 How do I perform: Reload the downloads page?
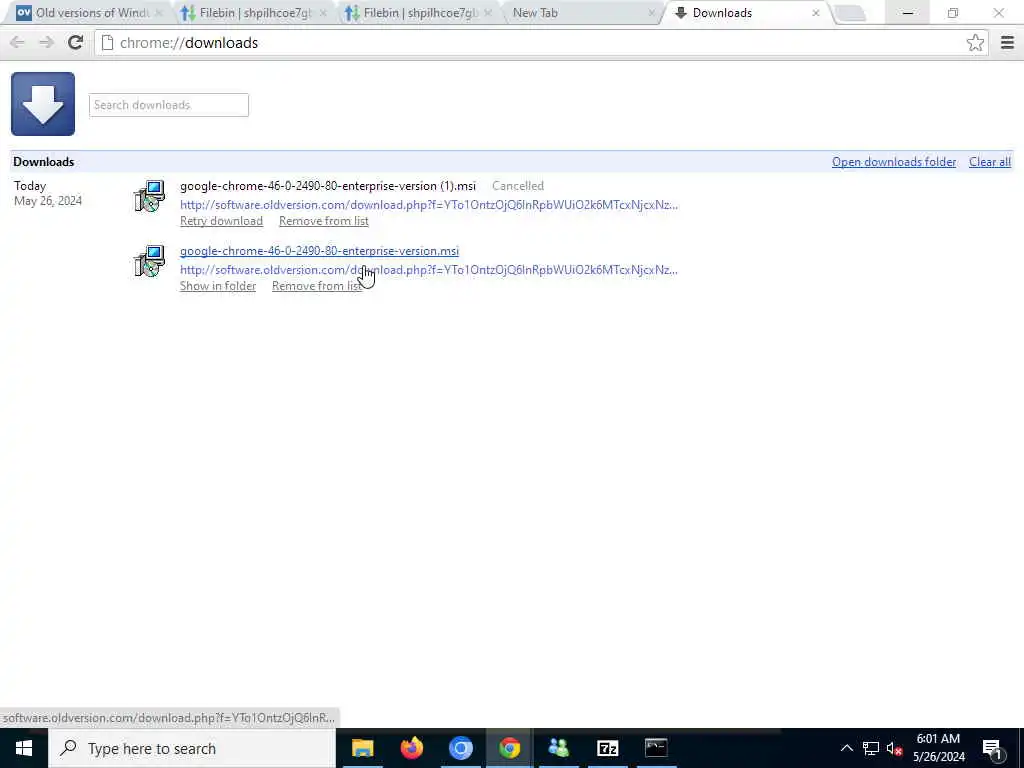(75, 42)
